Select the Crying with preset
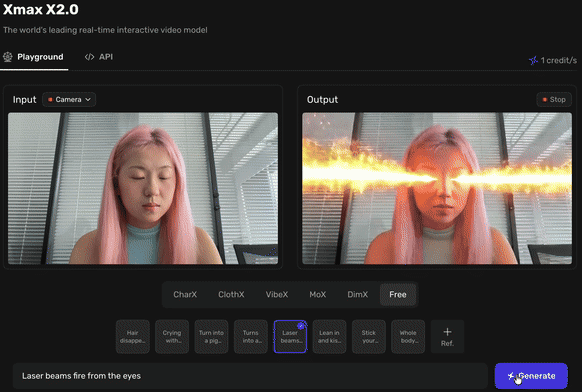582x392 pixels. click(x=172, y=337)
